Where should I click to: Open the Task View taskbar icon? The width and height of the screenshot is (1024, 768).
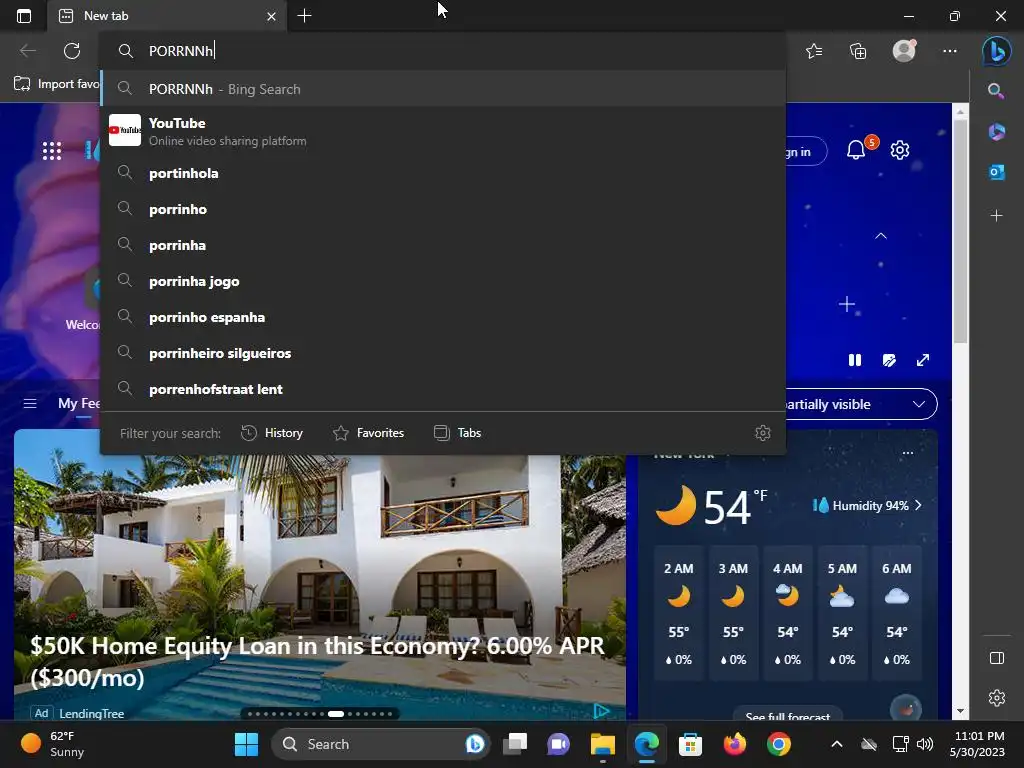click(x=515, y=744)
